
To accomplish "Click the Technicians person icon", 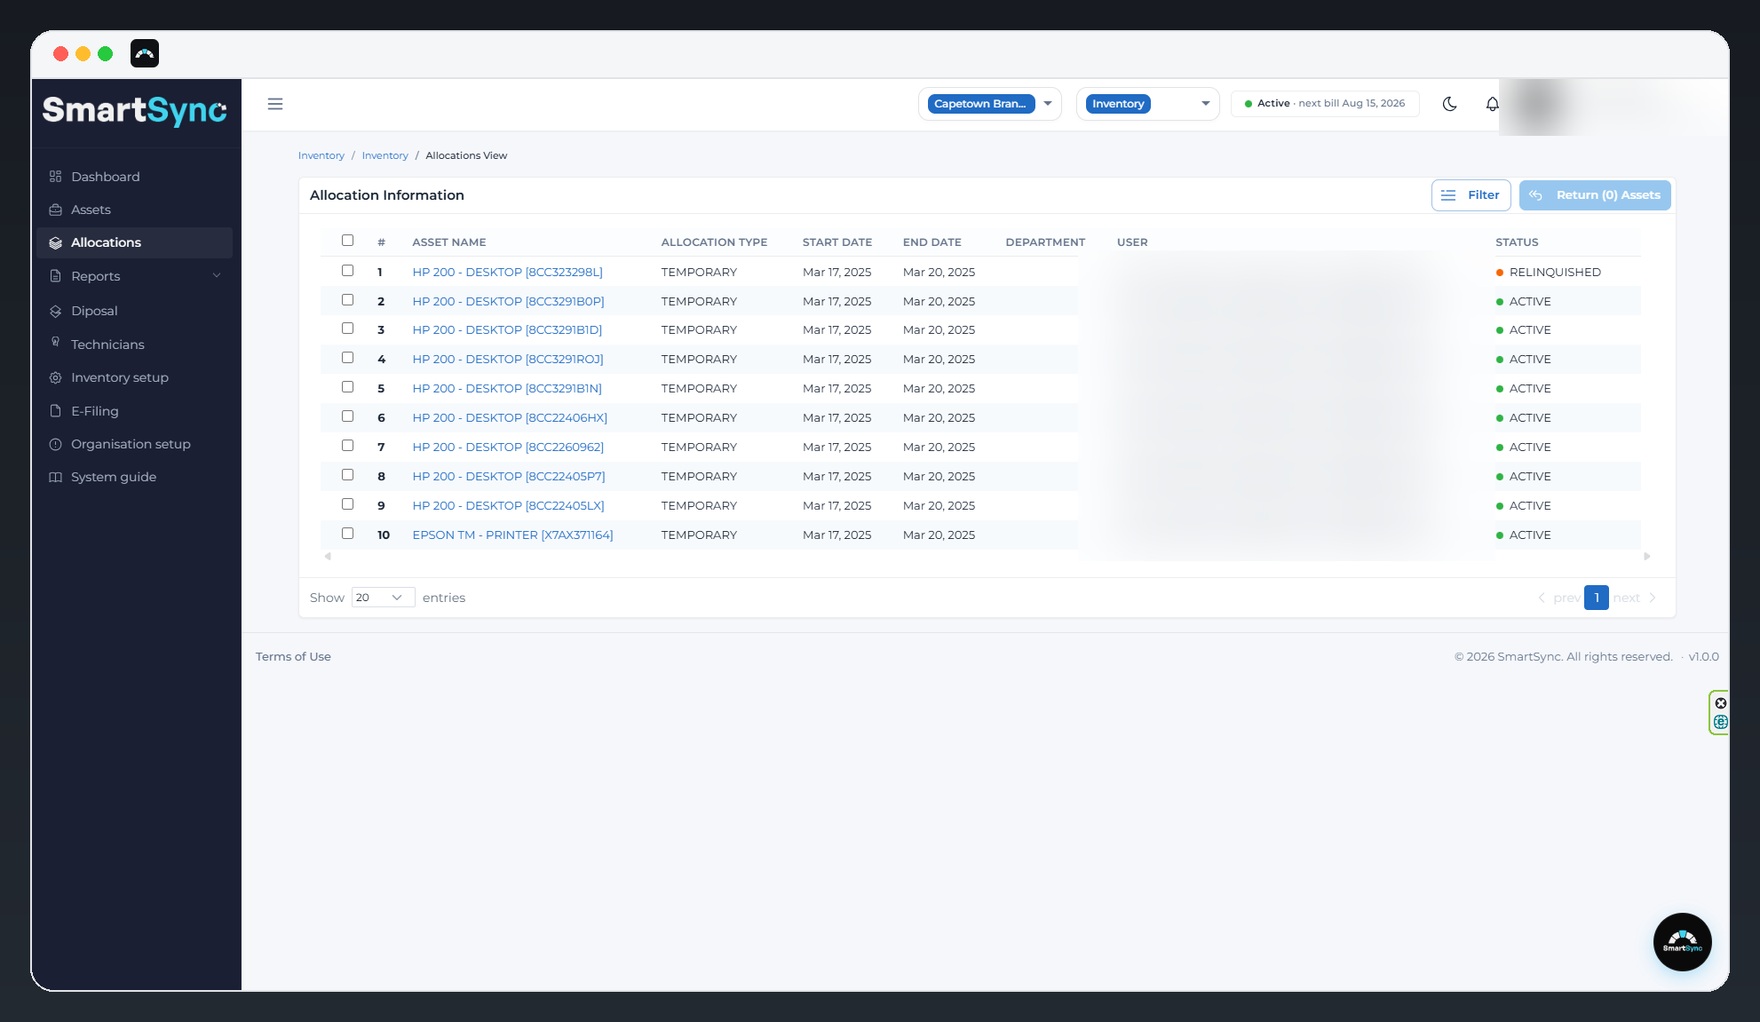I will click(55, 343).
